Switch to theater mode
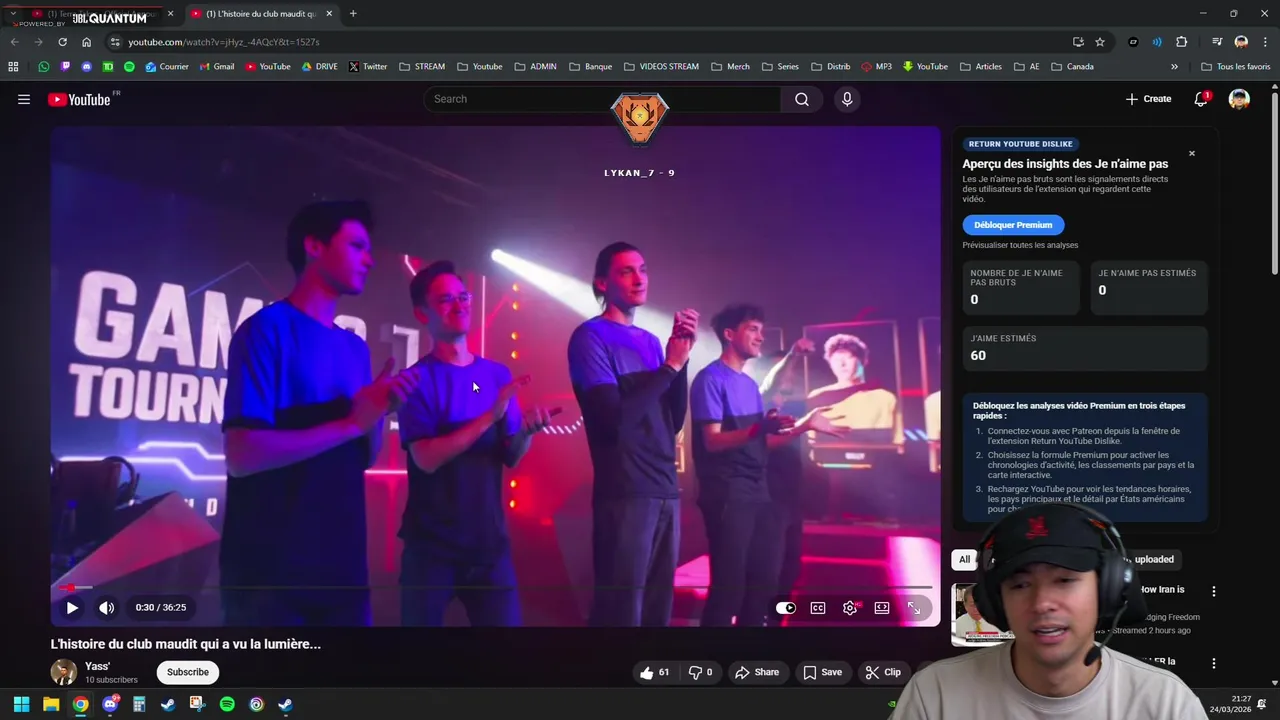Image resolution: width=1280 pixels, height=720 pixels. point(882,608)
